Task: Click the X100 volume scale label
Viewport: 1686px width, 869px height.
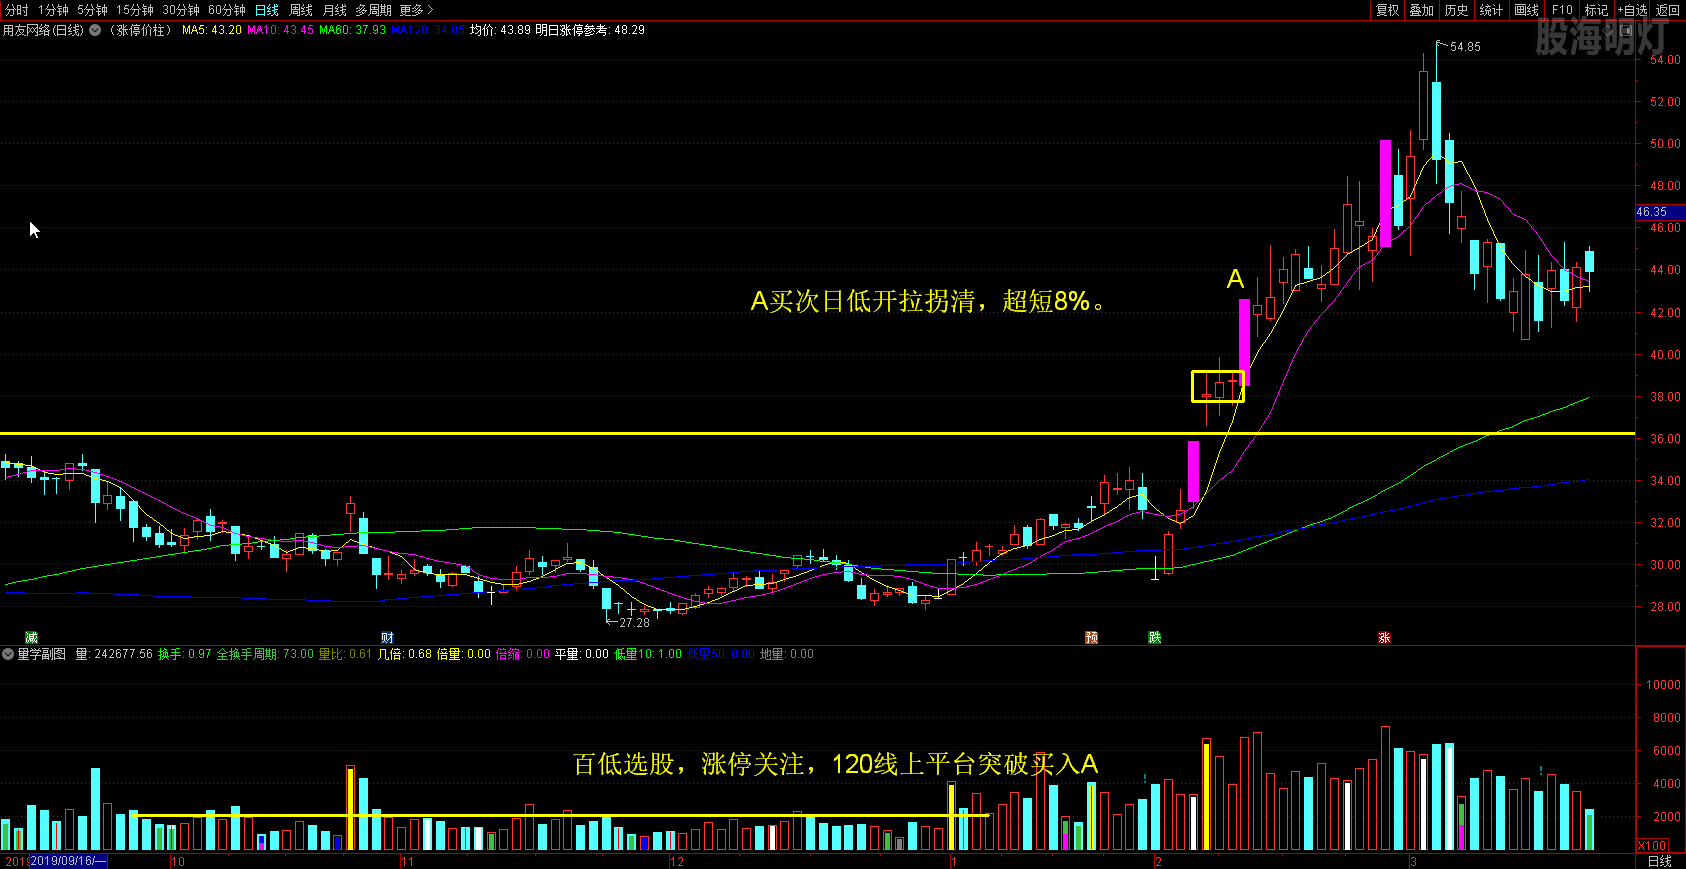Action: (1652, 846)
